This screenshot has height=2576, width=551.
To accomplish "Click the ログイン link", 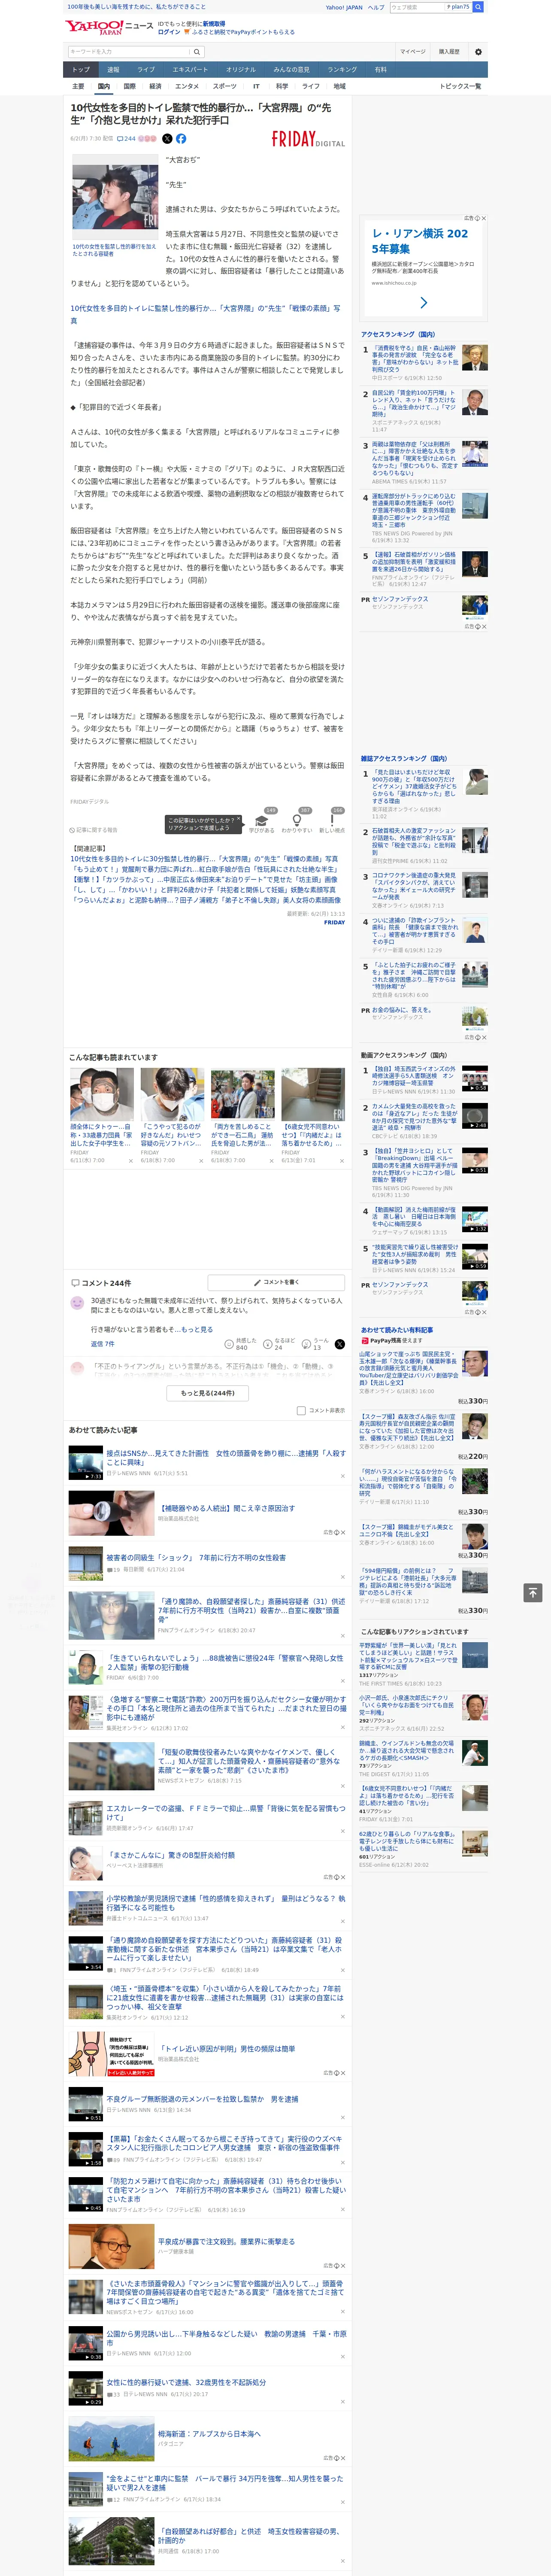I will point(169,32).
